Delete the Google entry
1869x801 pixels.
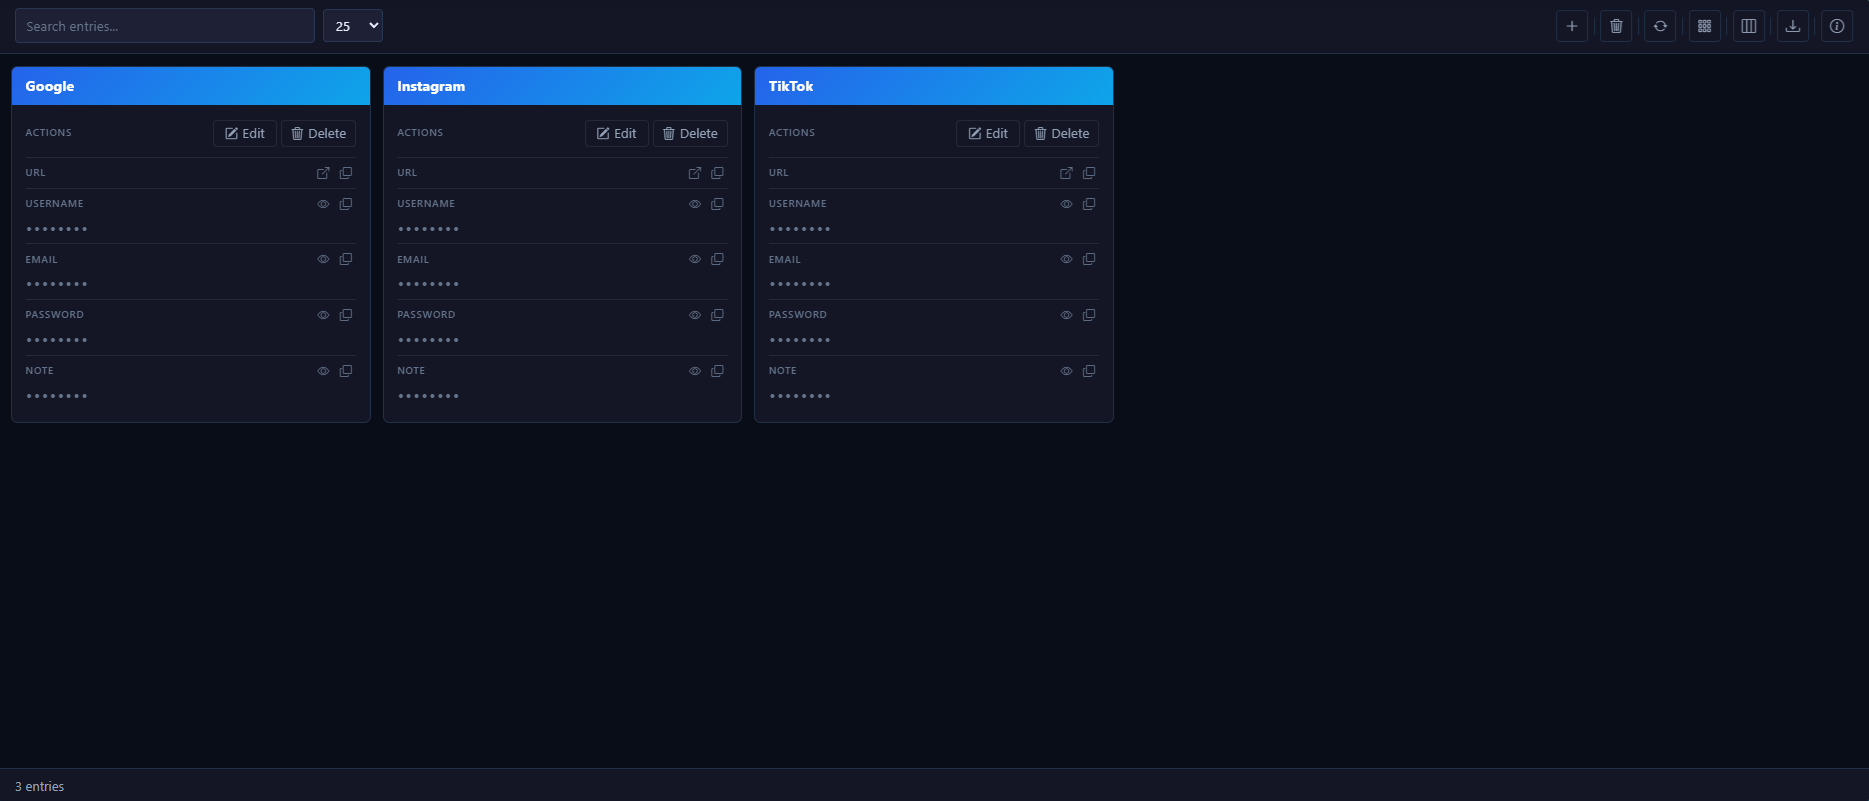[x=319, y=134]
